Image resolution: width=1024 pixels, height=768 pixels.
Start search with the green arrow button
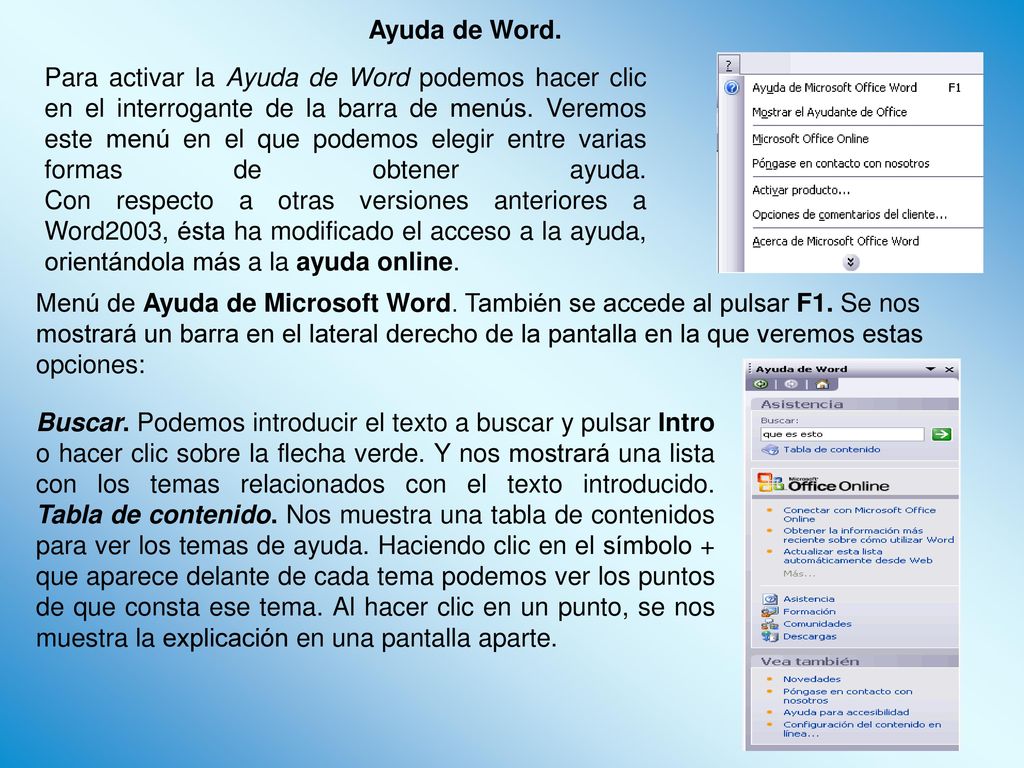pos(941,434)
